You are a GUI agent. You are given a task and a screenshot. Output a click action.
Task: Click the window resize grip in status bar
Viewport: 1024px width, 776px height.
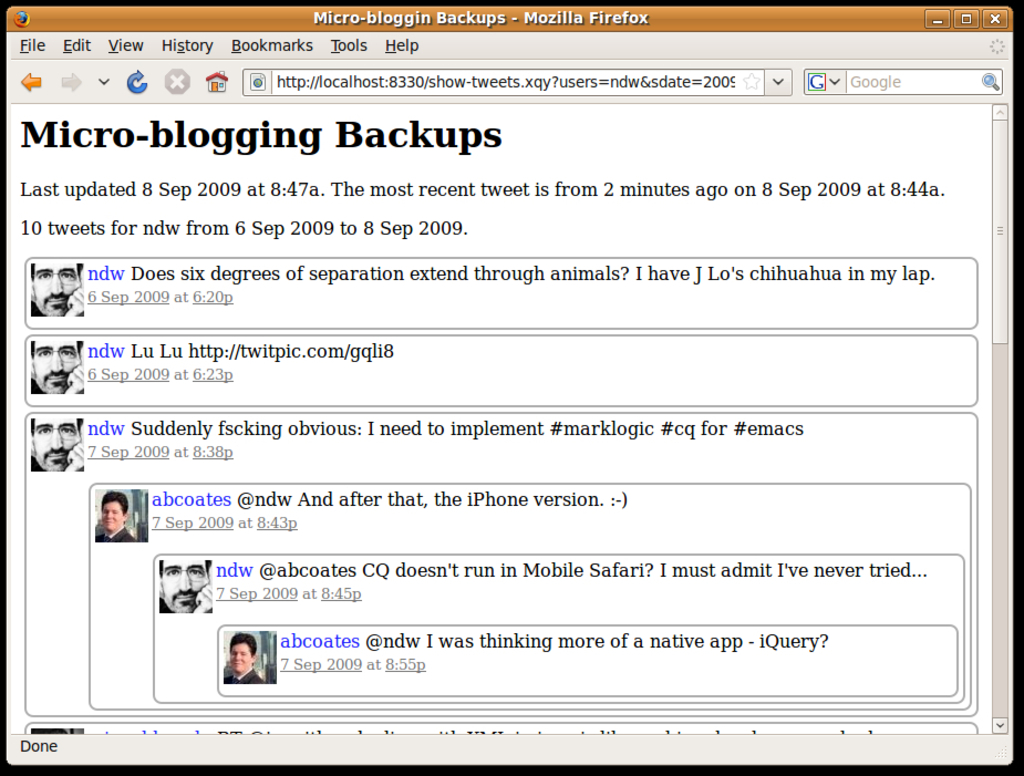coord(1000,752)
